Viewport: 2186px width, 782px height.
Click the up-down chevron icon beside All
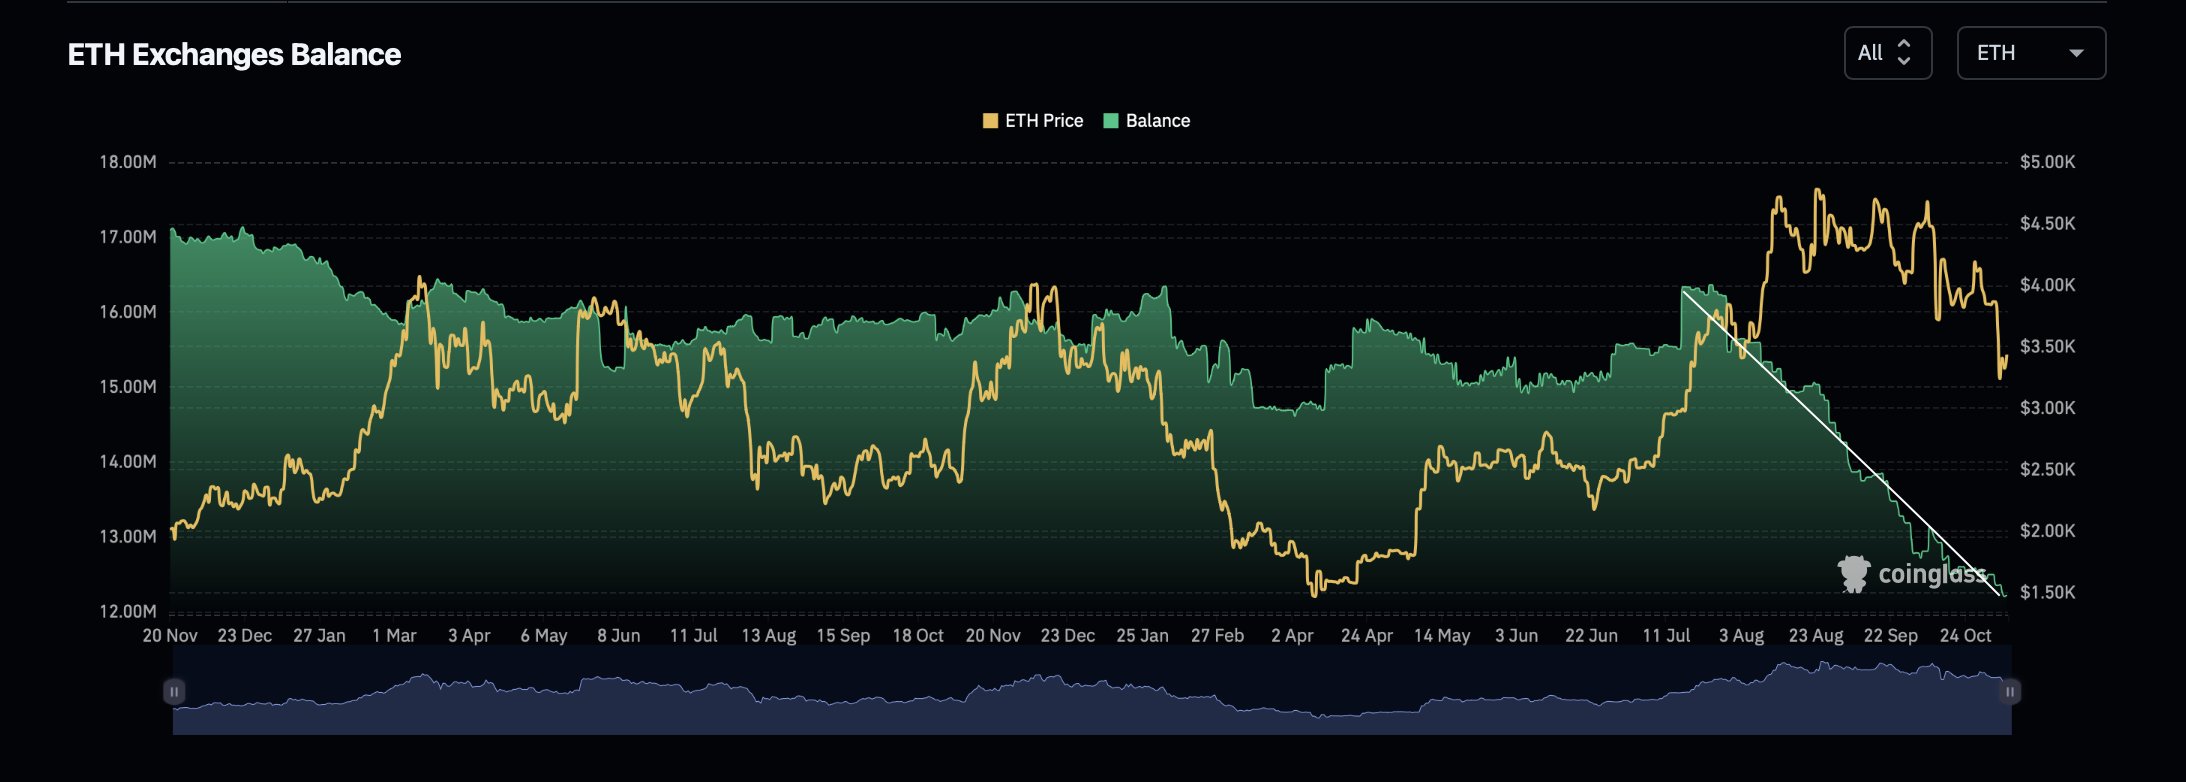tap(1904, 53)
